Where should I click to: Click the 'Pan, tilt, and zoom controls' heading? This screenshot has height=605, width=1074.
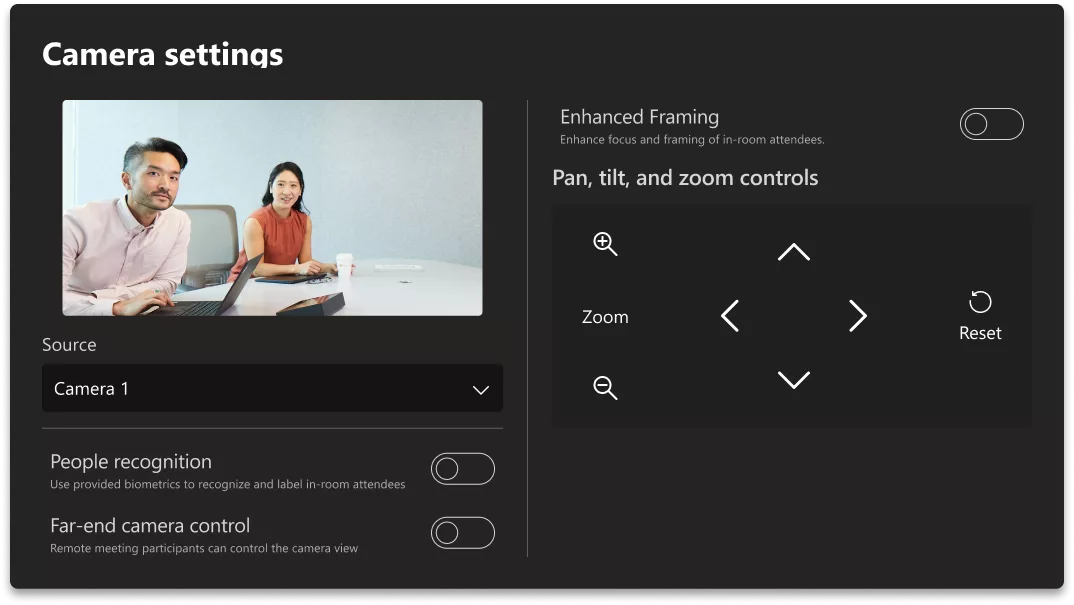(x=685, y=178)
